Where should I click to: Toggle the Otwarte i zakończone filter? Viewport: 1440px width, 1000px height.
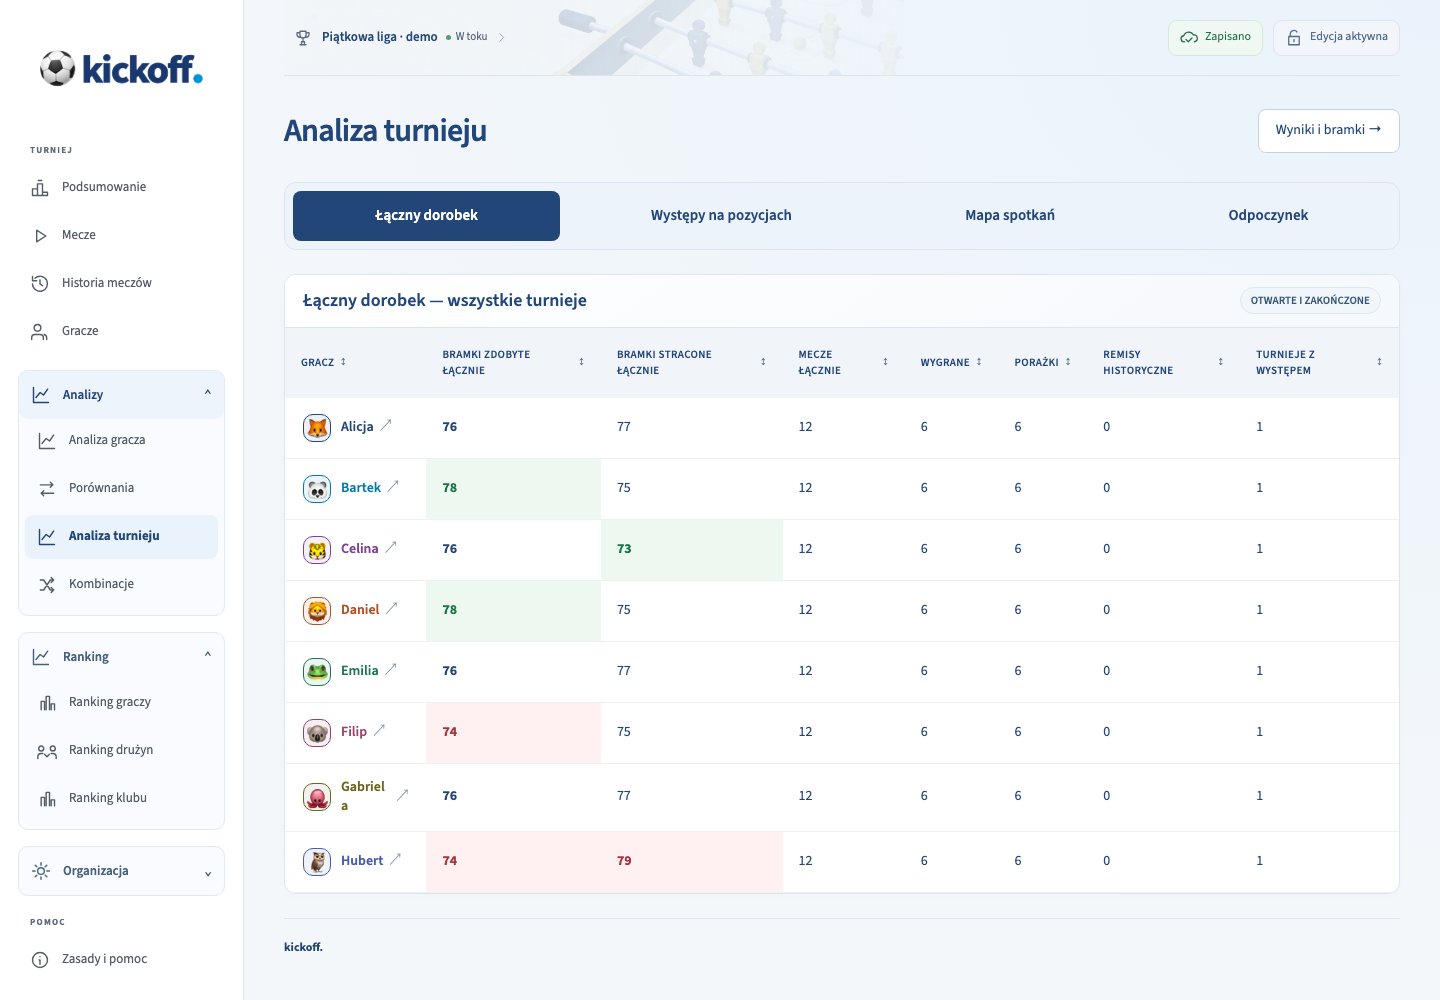[x=1310, y=300]
